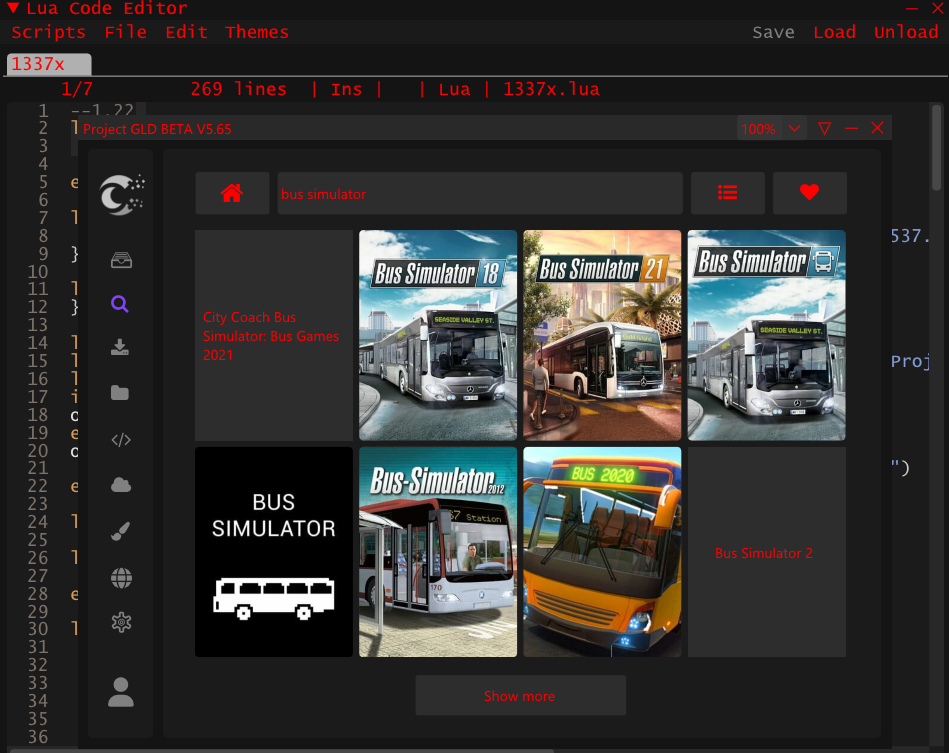Click the red home button

[232, 193]
